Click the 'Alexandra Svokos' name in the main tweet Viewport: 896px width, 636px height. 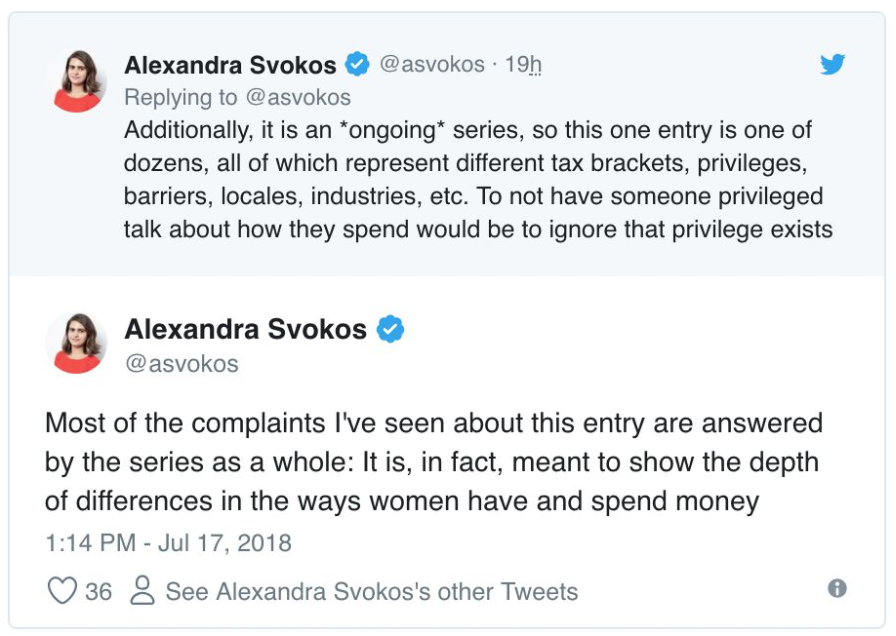click(246, 329)
